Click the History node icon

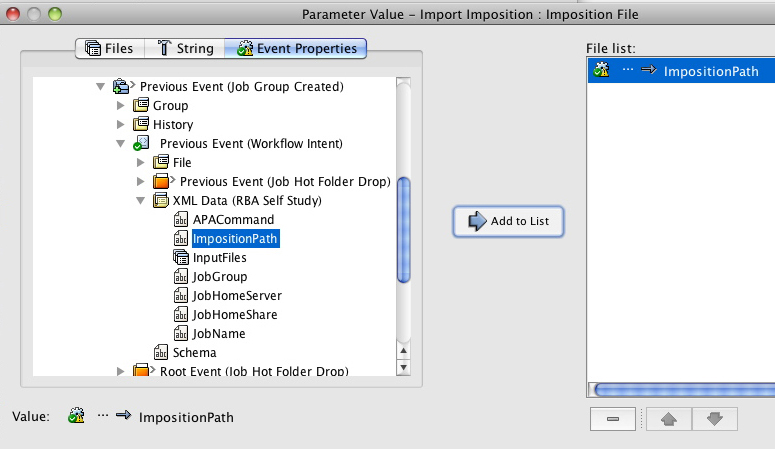141,124
